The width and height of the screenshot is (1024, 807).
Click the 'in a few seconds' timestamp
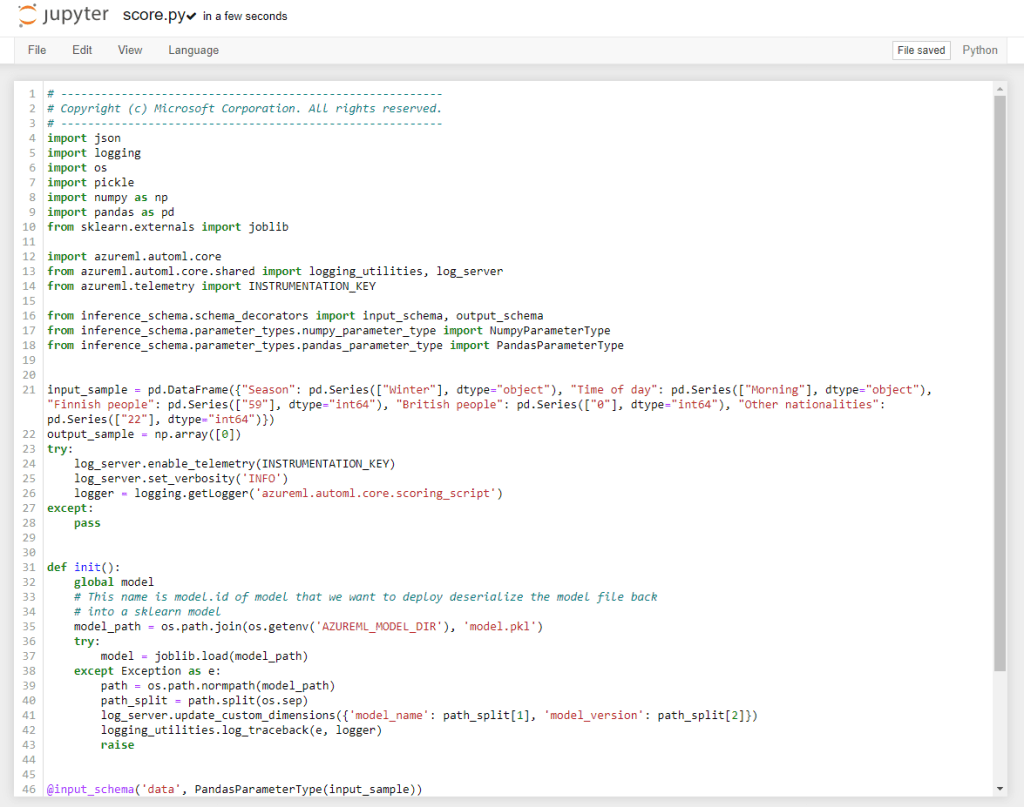point(243,16)
